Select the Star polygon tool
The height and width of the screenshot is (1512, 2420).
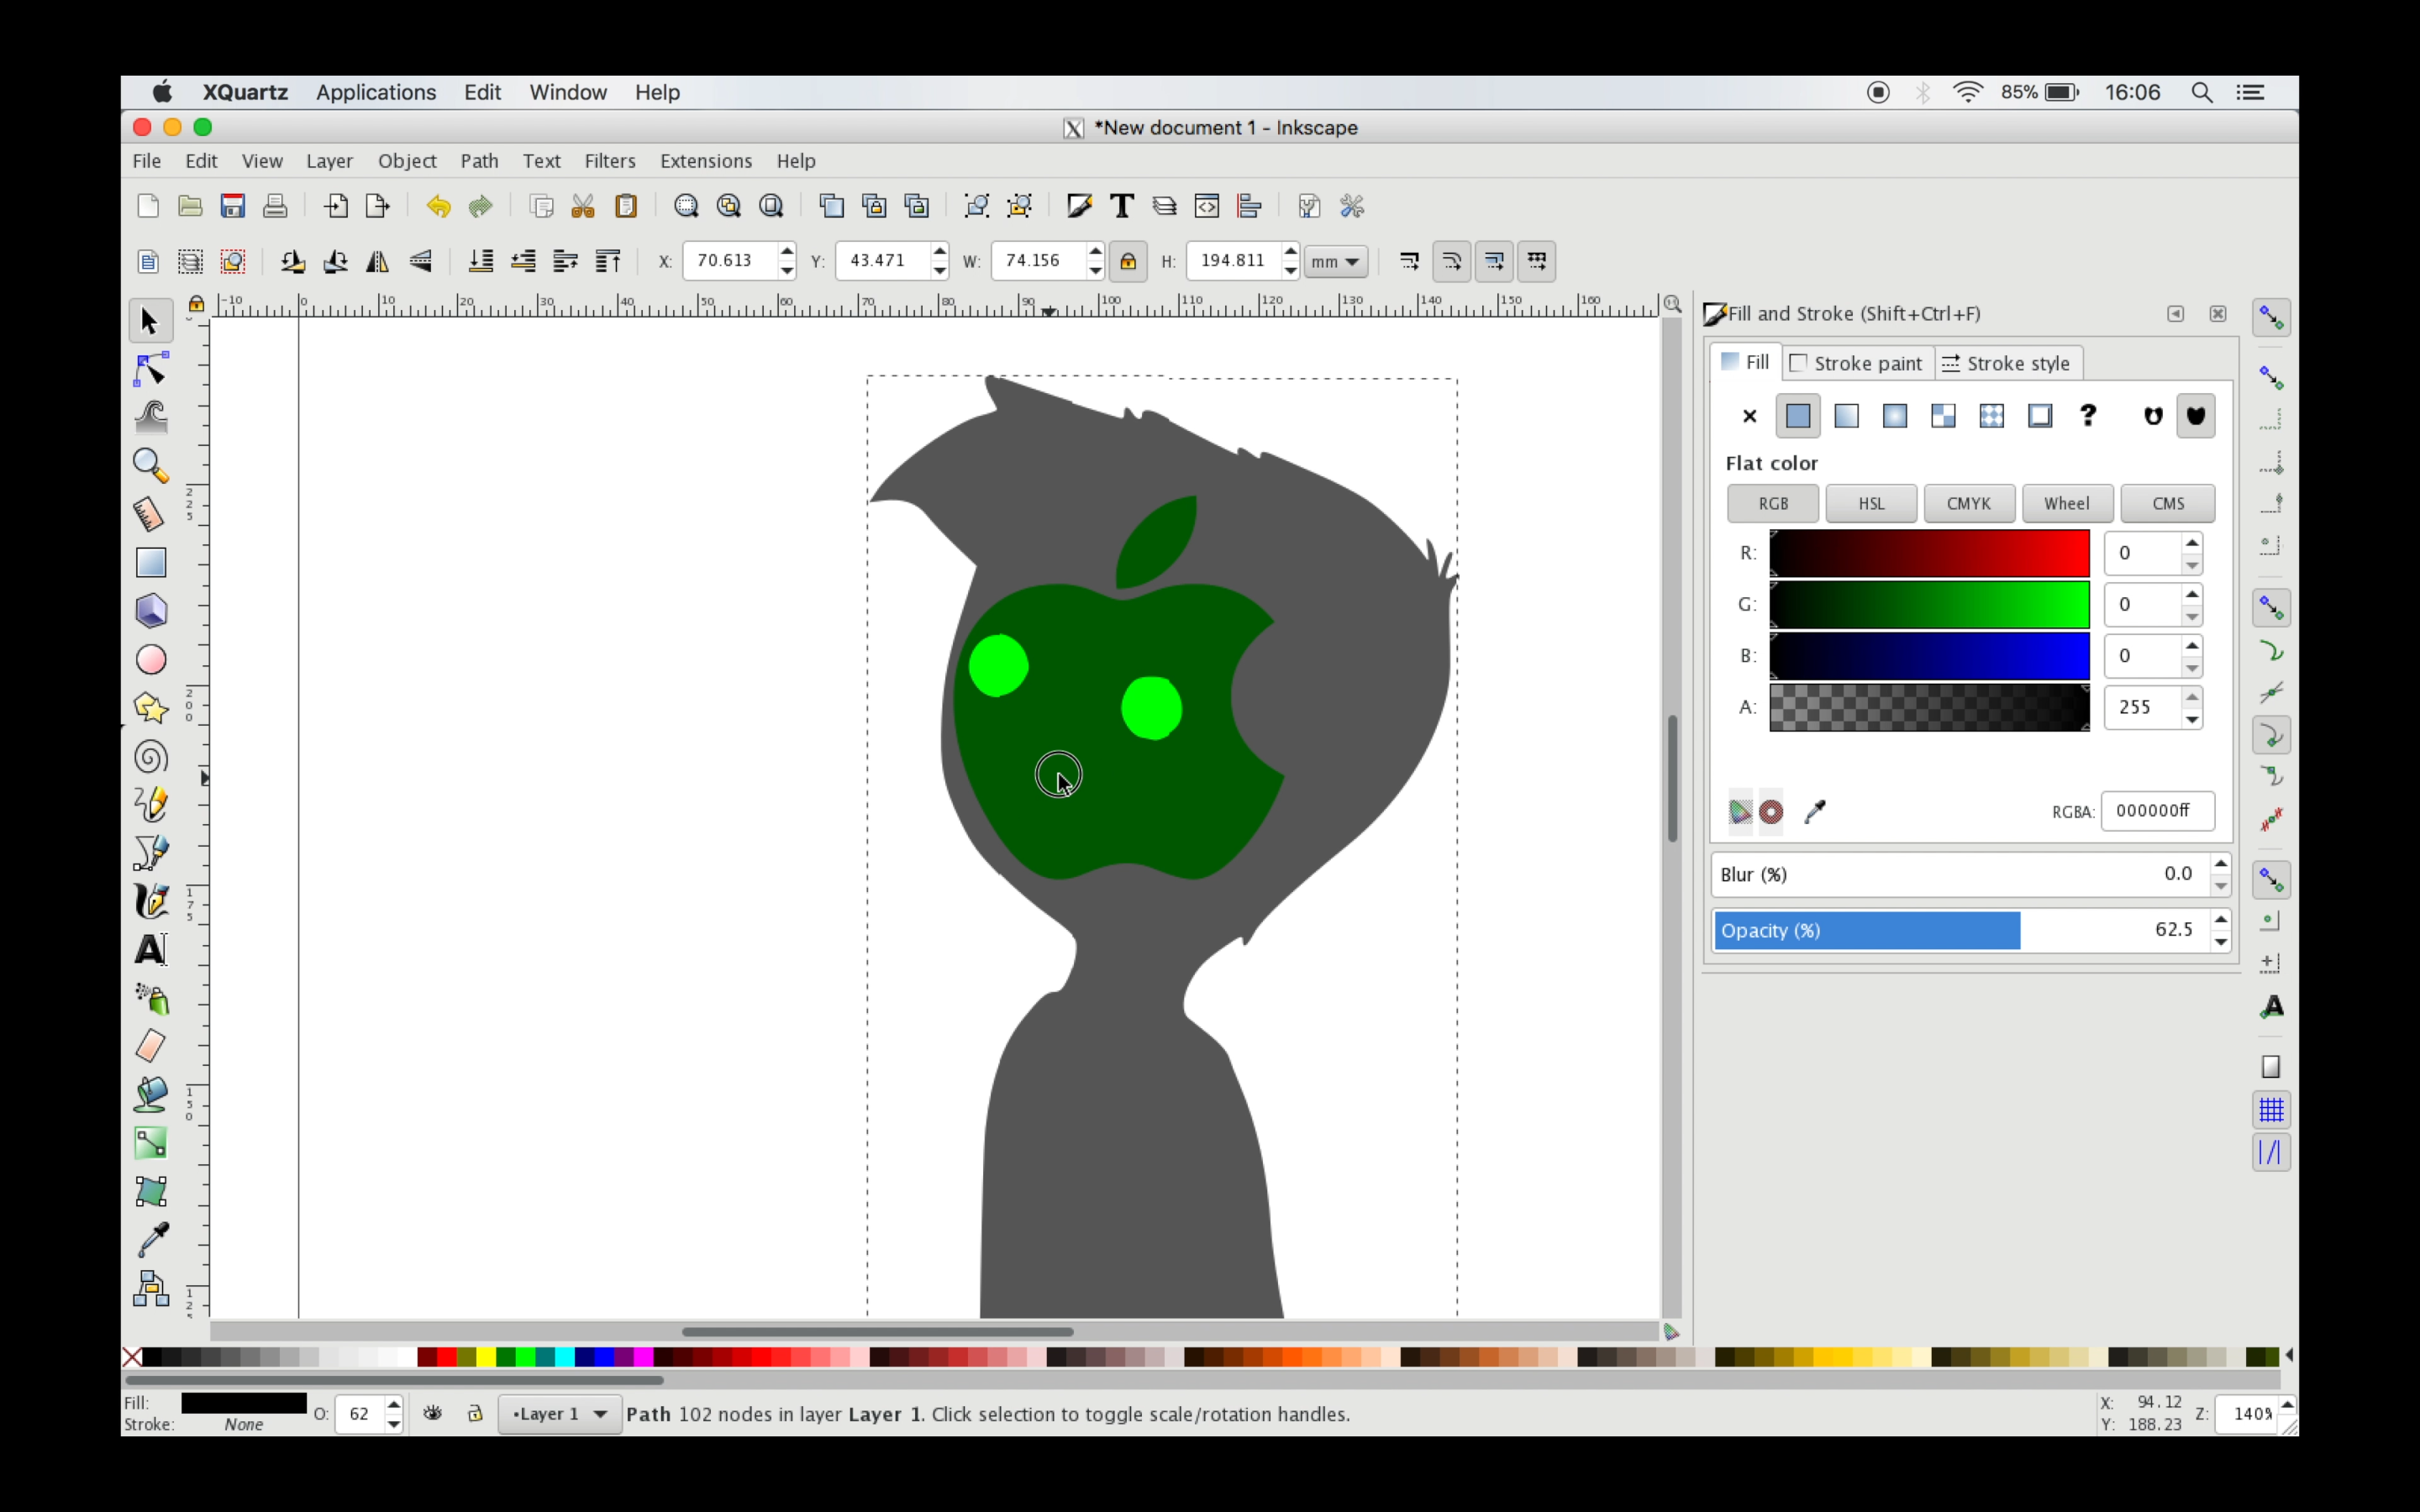[x=151, y=708]
